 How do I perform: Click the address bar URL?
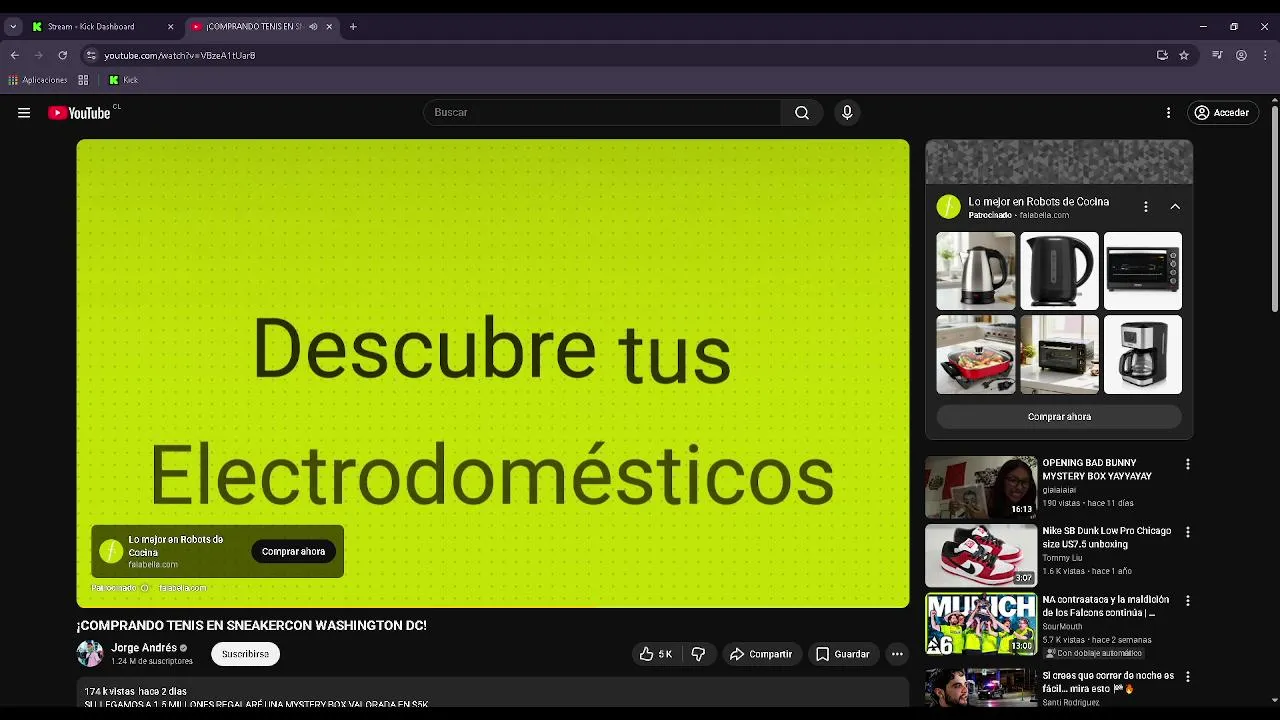coord(180,56)
